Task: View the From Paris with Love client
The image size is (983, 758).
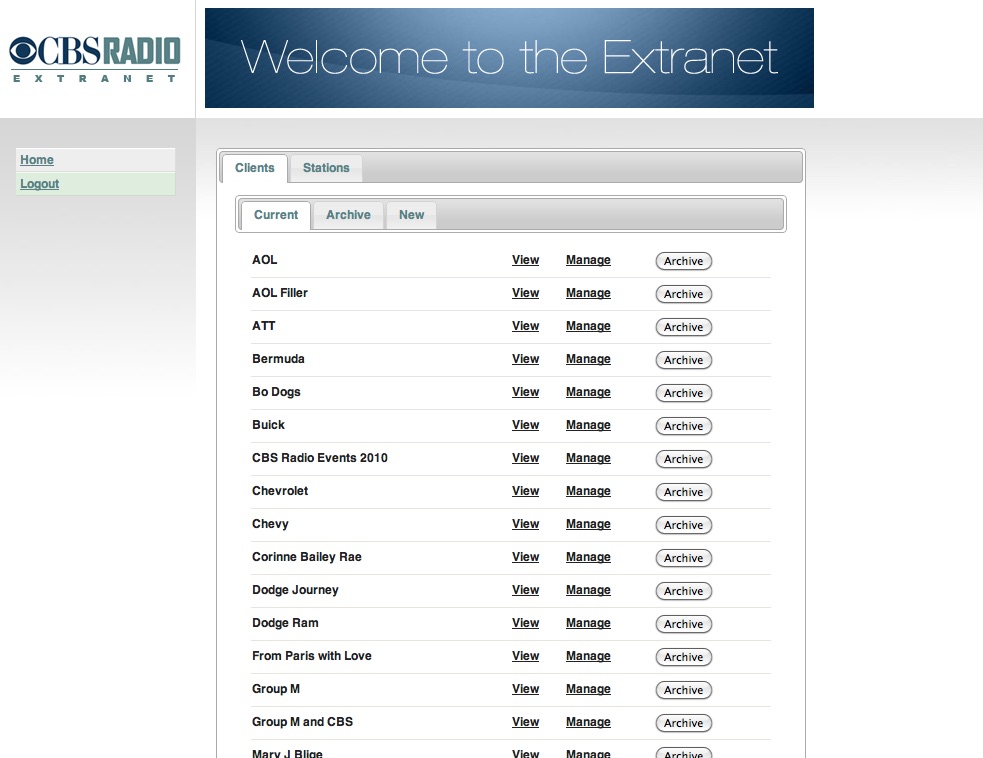Action: tap(525, 656)
